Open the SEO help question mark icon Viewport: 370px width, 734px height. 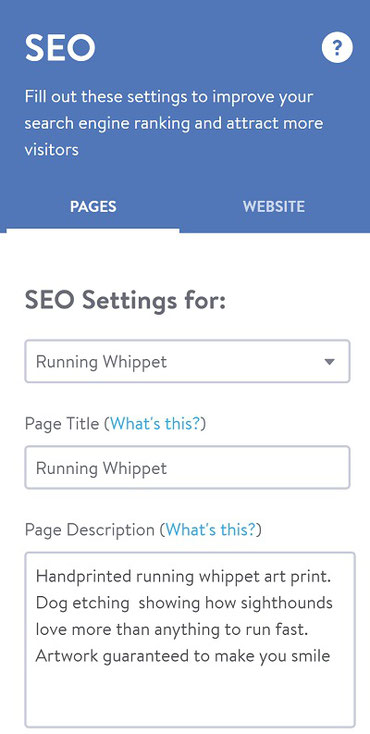coord(337,47)
